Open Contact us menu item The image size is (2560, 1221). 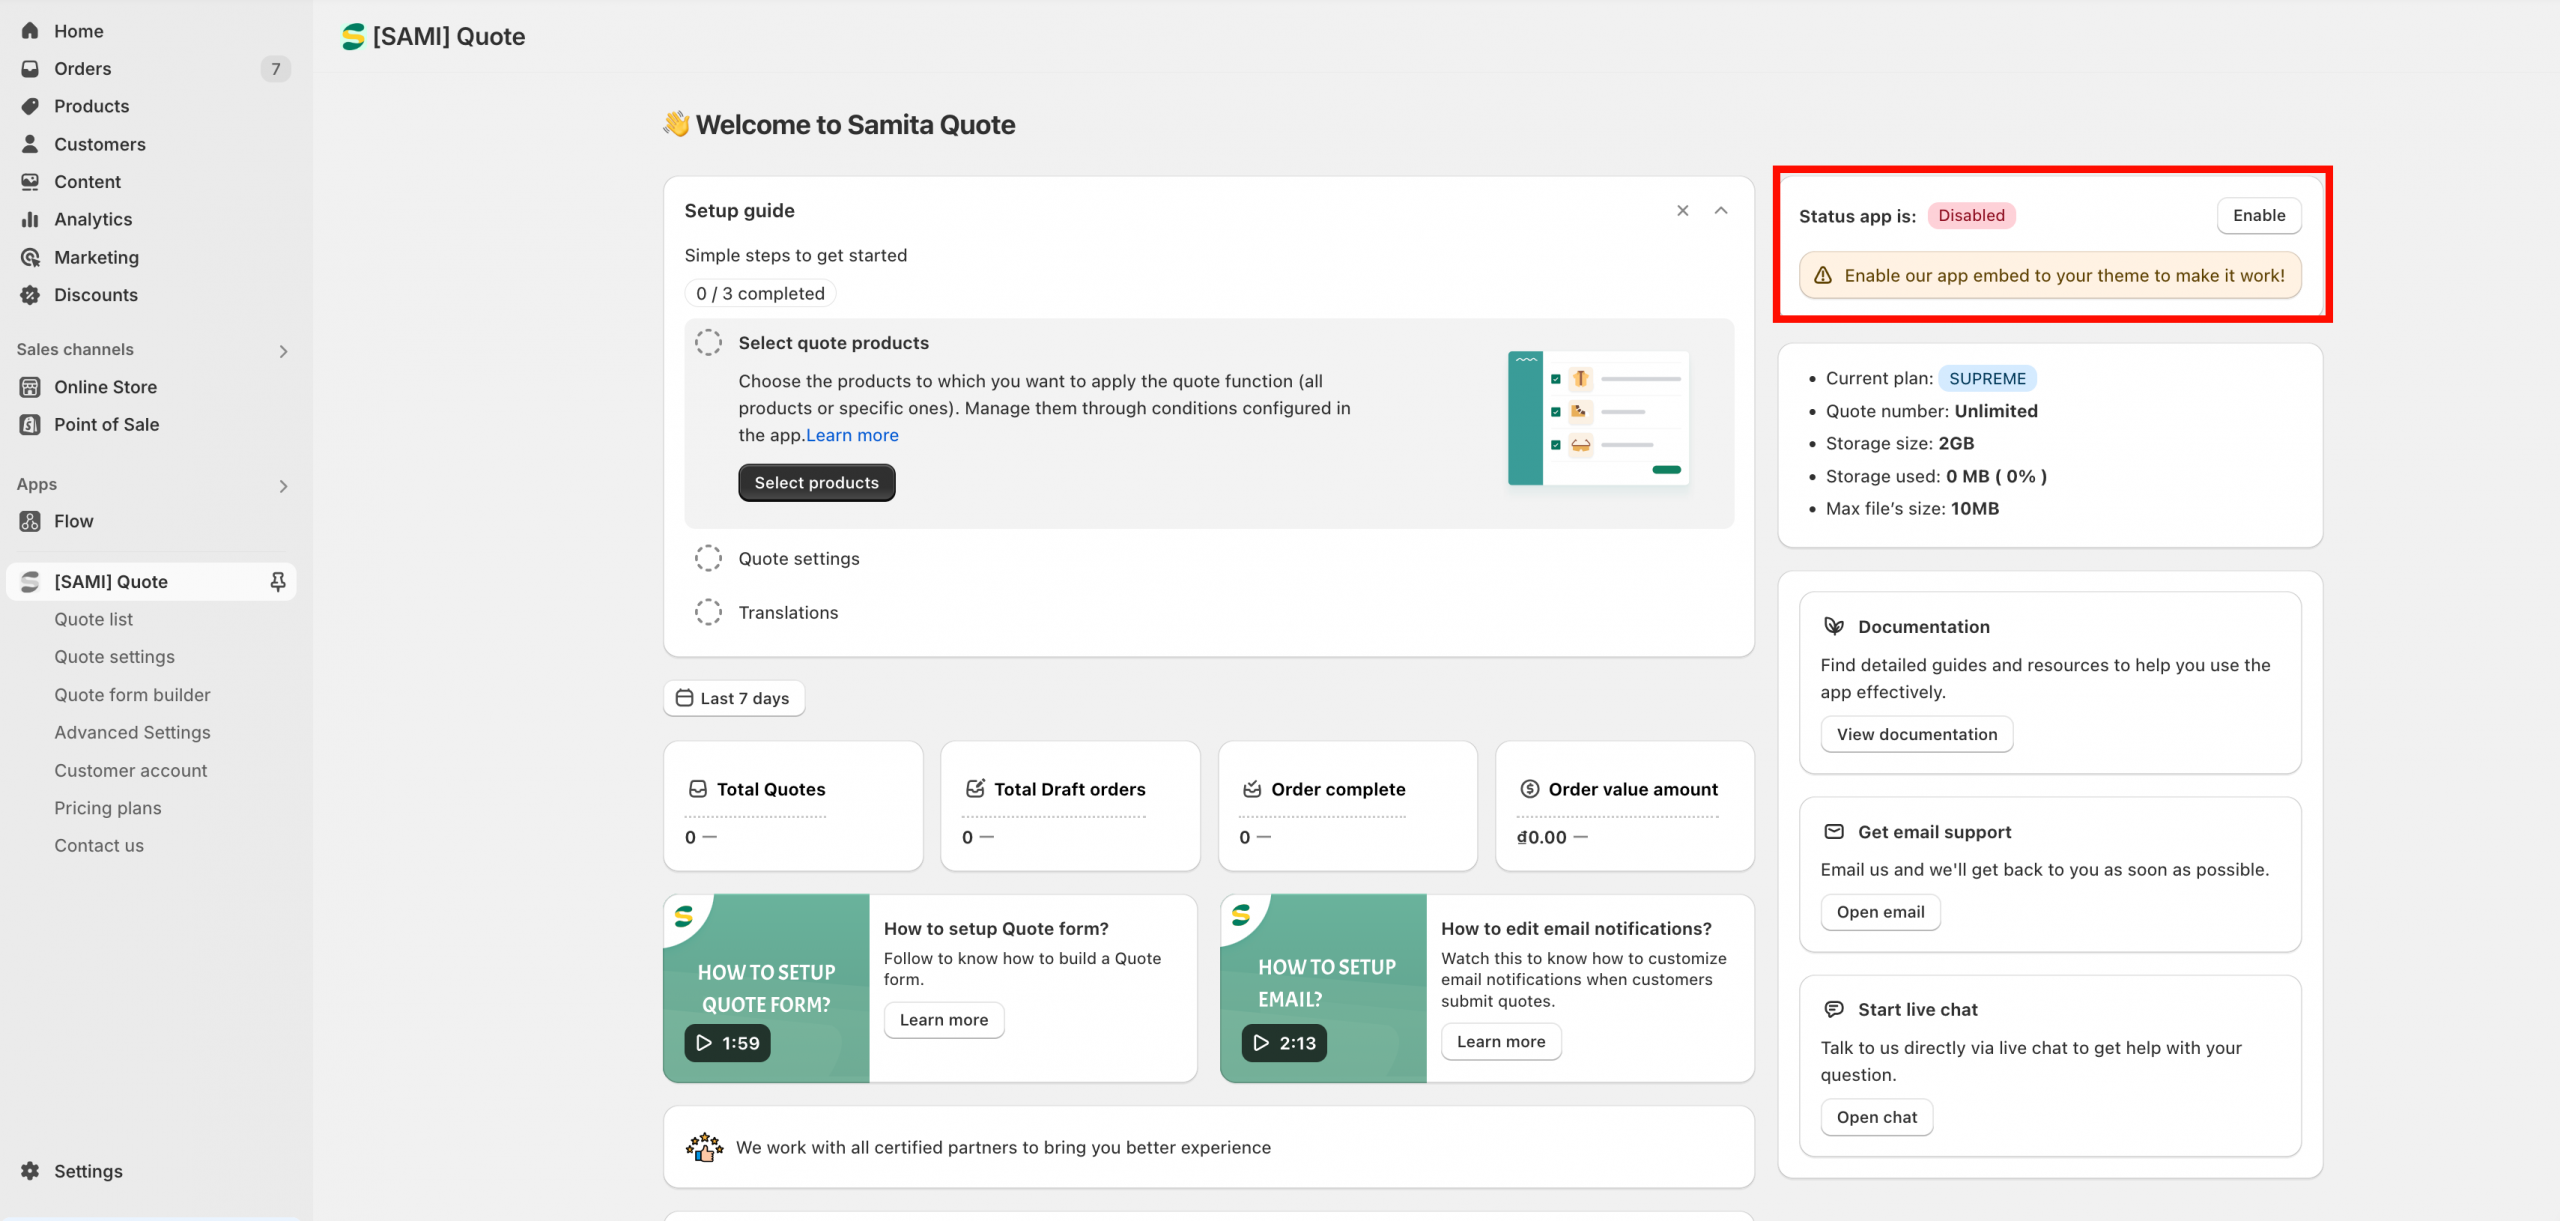(99, 846)
